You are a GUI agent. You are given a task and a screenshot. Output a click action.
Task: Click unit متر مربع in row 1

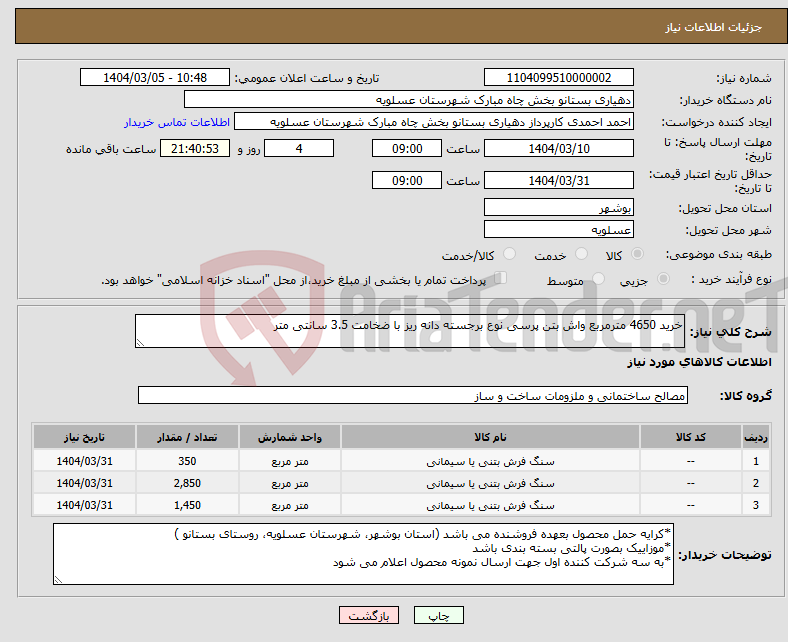tap(289, 461)
